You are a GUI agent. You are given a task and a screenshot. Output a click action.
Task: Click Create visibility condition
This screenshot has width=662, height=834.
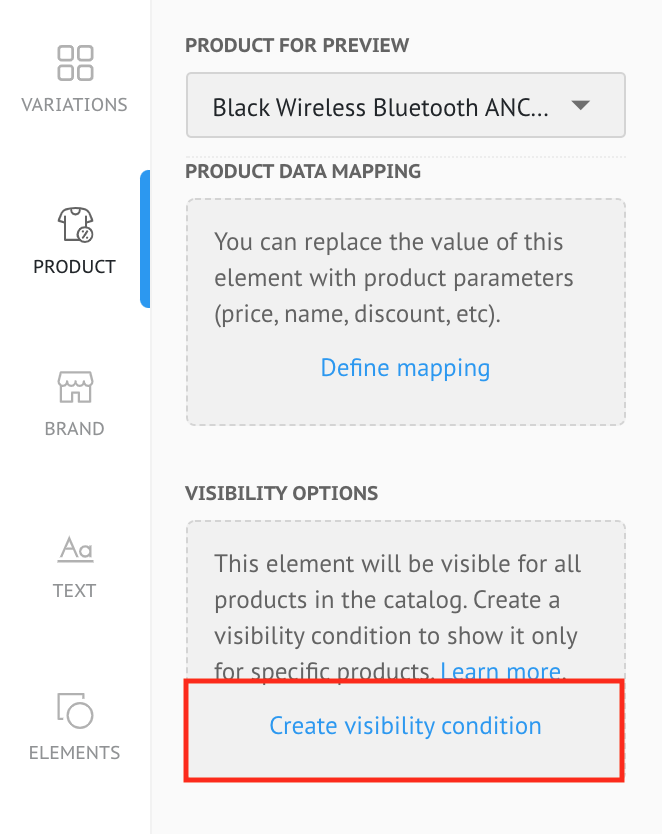pyautogui.click(x=405, y=726)
